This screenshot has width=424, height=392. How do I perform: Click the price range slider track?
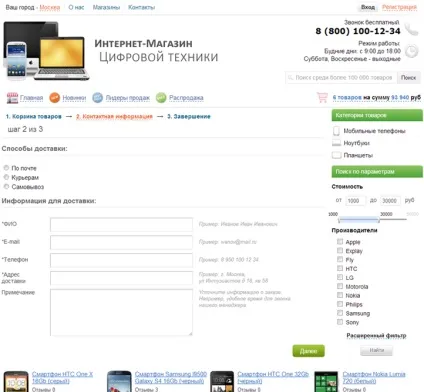pos(372,219)
